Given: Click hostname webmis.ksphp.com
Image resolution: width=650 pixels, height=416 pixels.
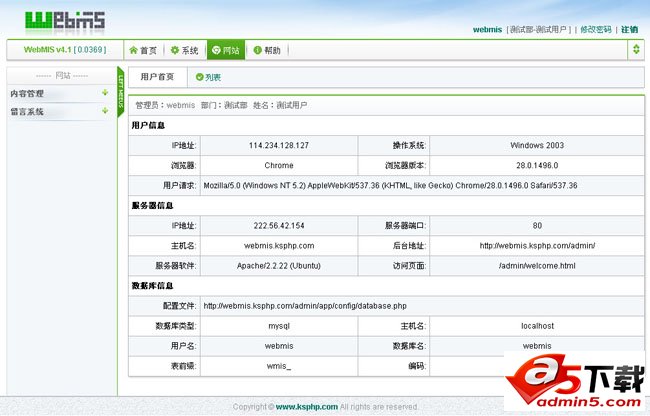Looking at the screenshot, I should tap(279, 246).
